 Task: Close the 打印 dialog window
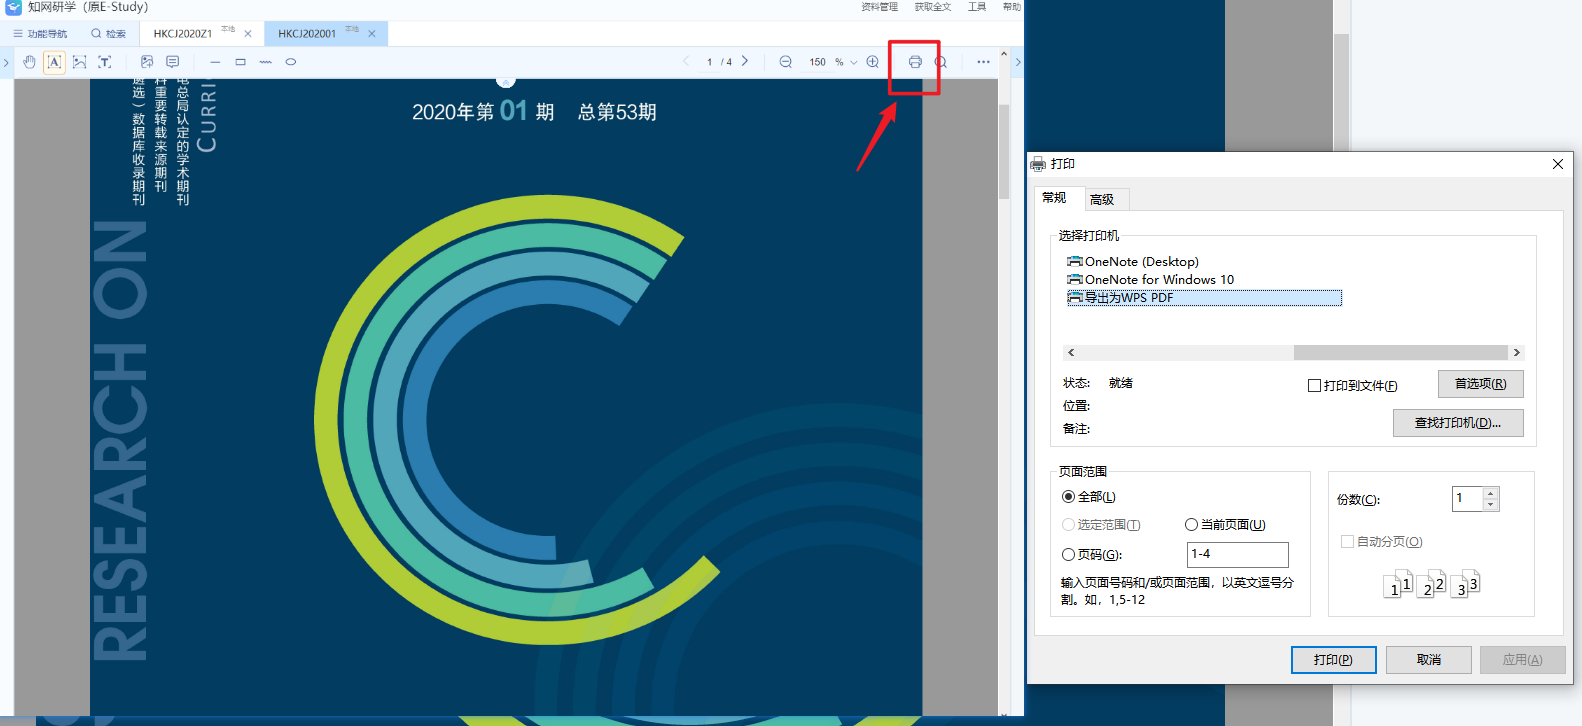pyautogui.click(x=1558, y=164)
